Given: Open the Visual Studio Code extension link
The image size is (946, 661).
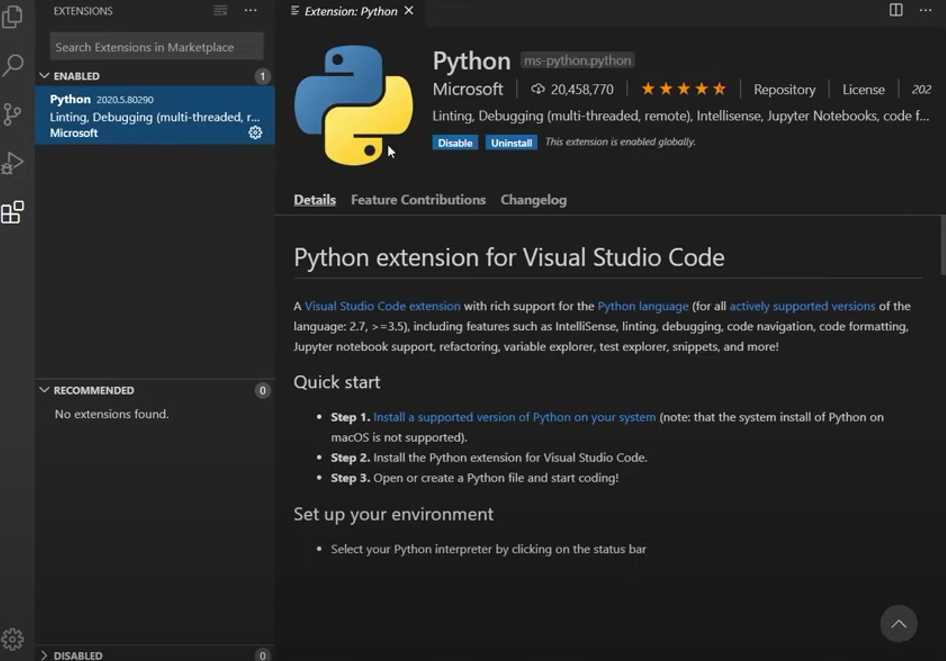Looking at the screenshot, I should point(383,306).
